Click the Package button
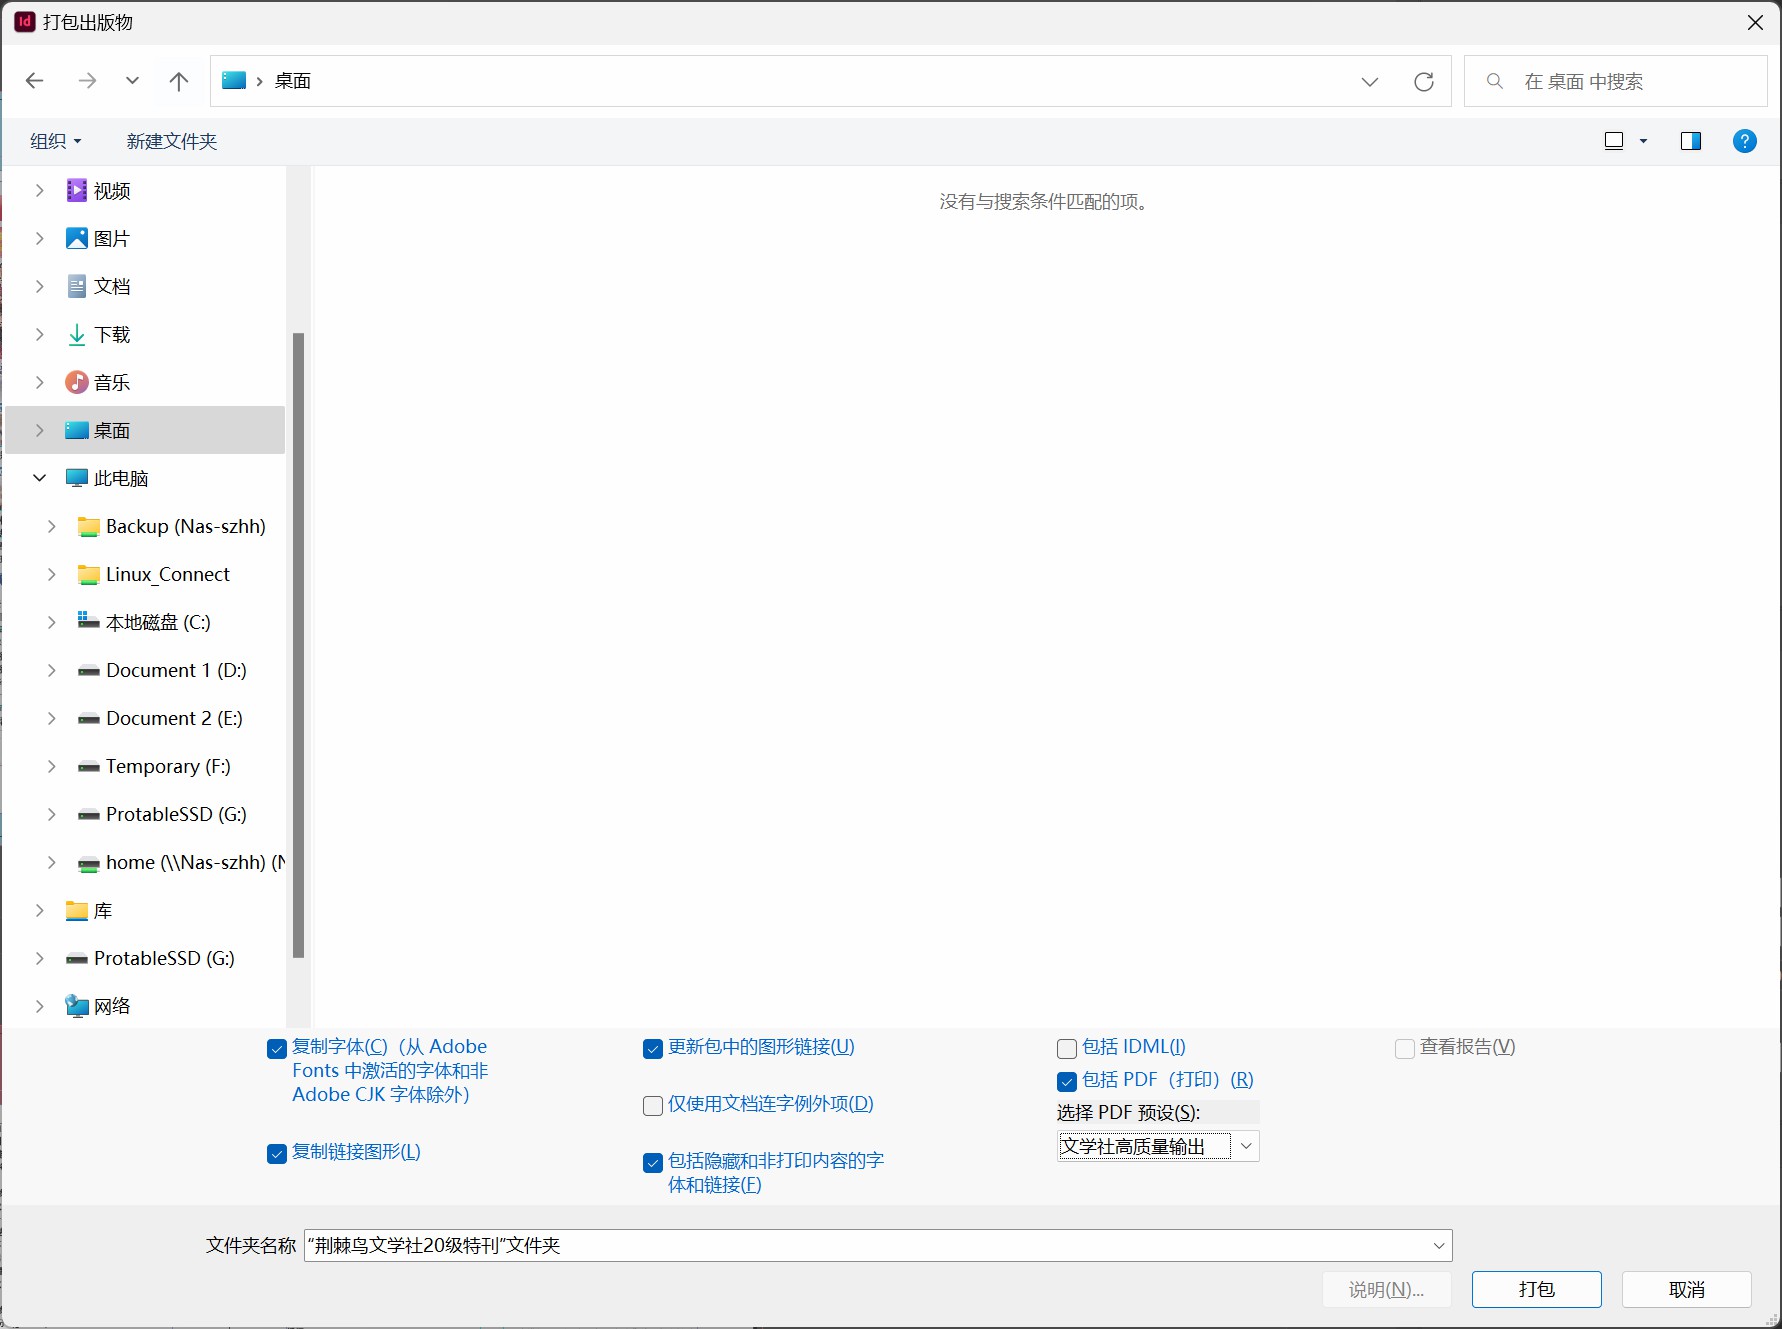Screen dimensions: 1782x1329 point(1536,1290)
